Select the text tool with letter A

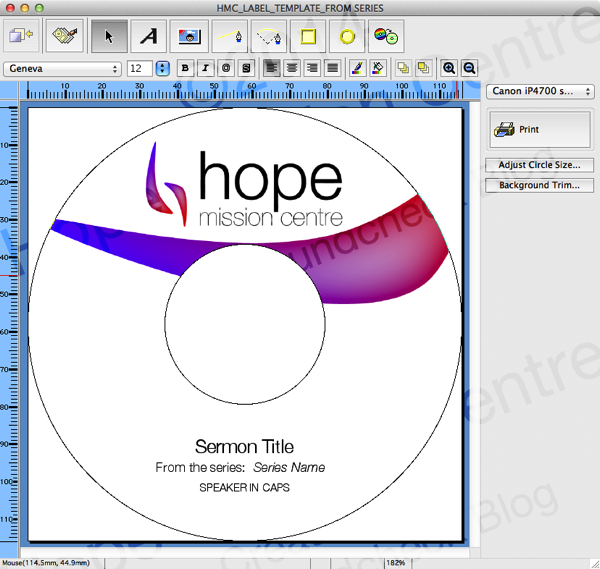(x=149, y=37)
